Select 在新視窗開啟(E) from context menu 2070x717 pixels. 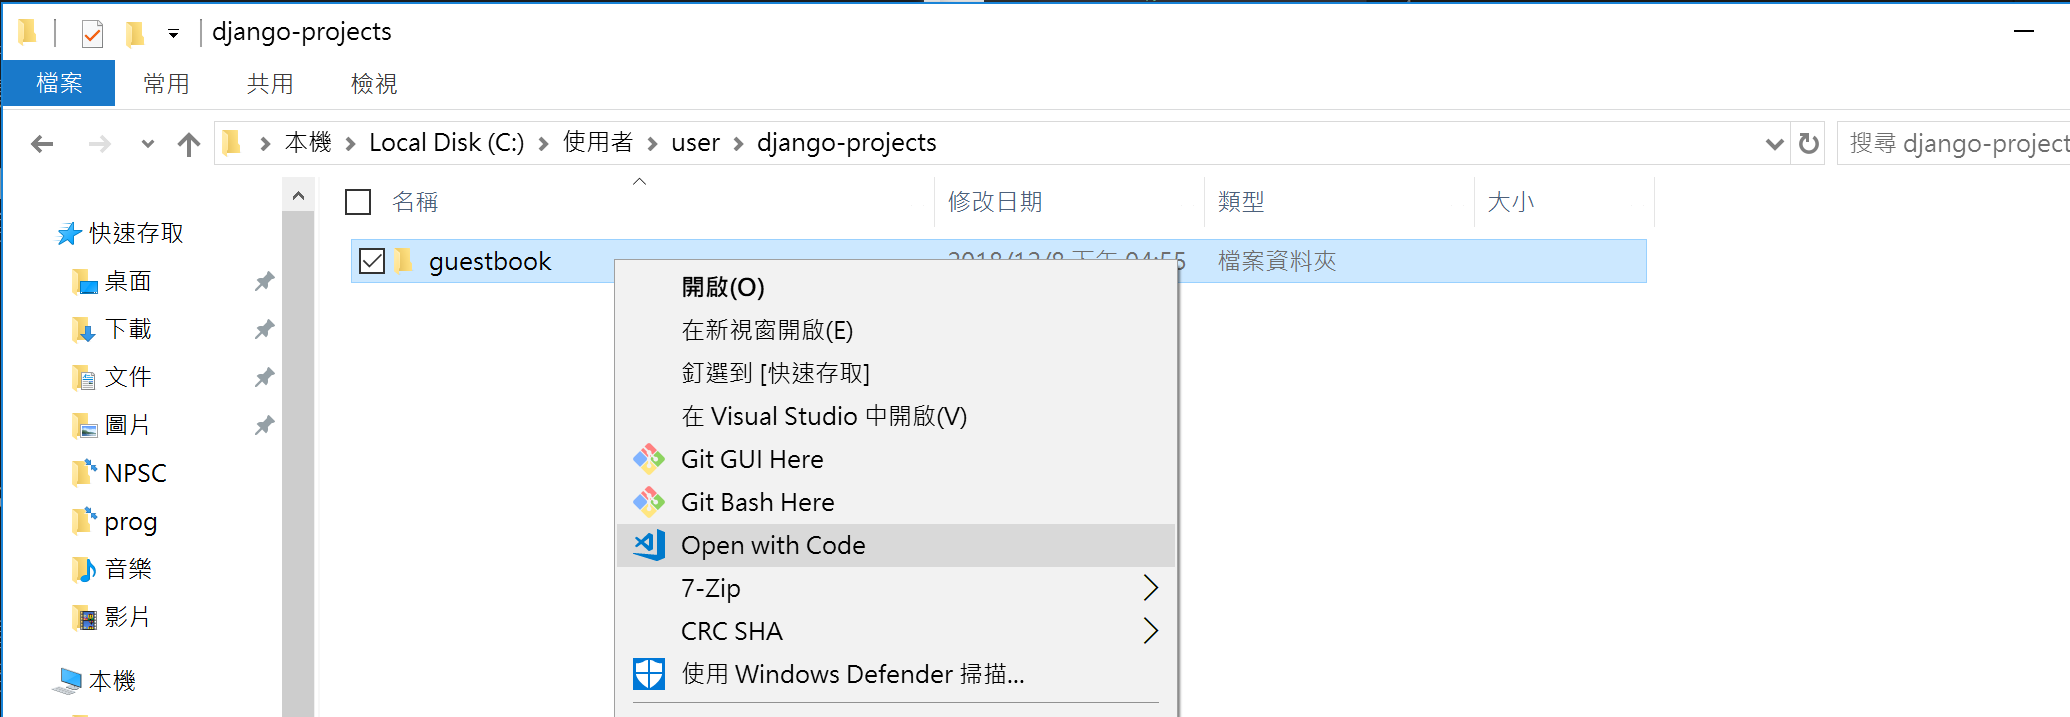767,330
